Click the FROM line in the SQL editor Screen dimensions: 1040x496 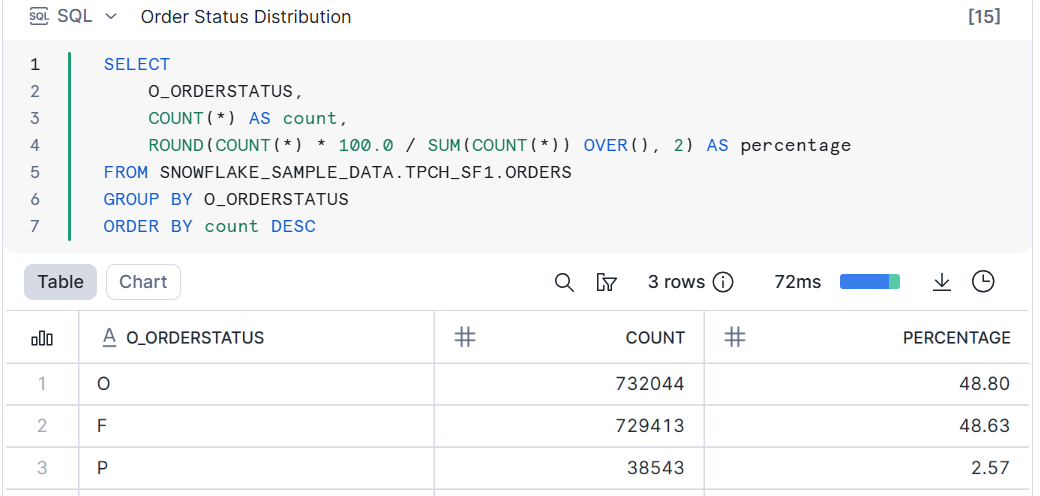point(337,172)
